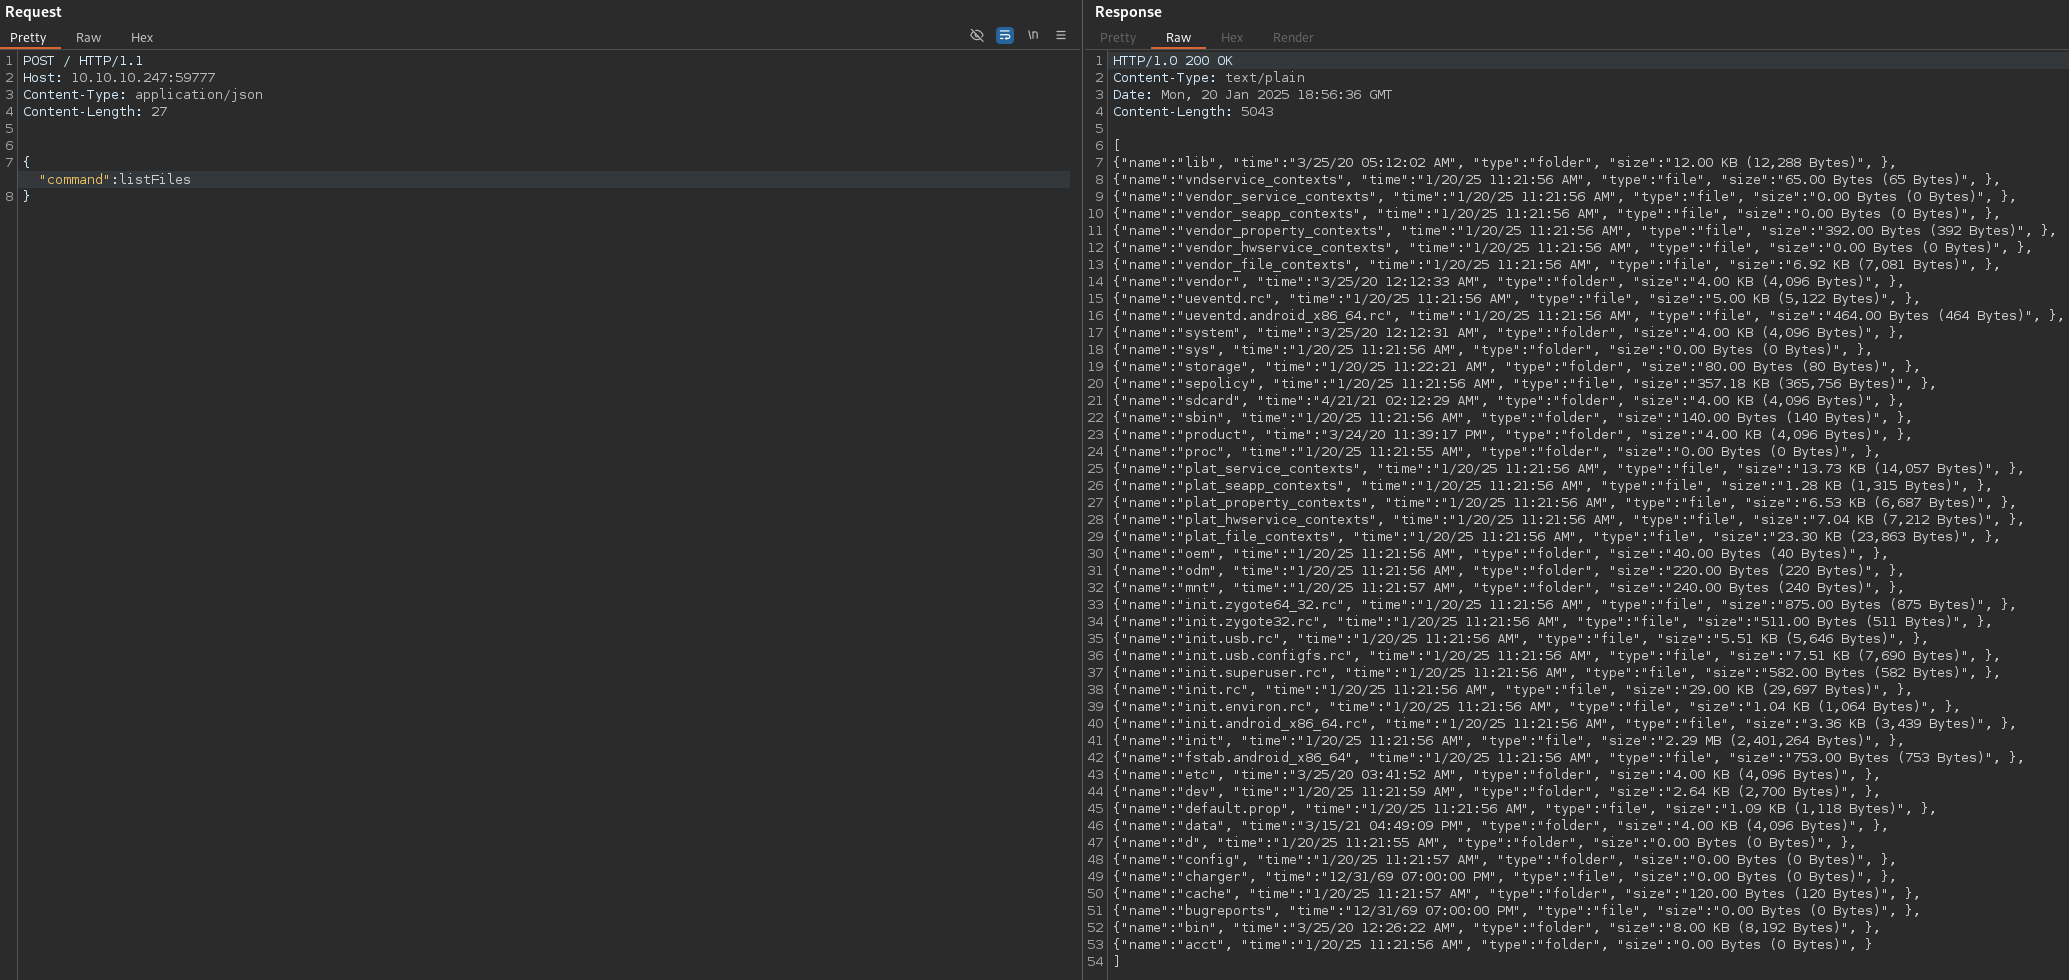Click the response Content-Type: text/plain line
The image size is (2069, 980).
pos(1209,78)
